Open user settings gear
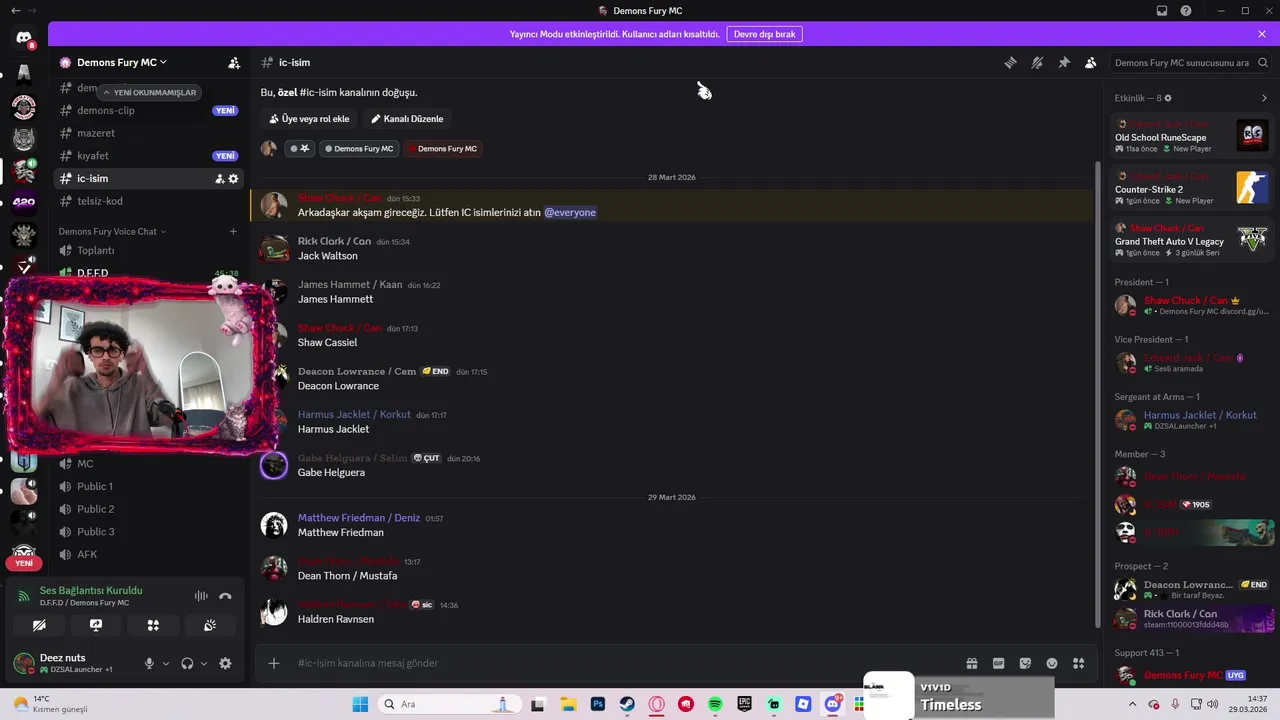 225,663
